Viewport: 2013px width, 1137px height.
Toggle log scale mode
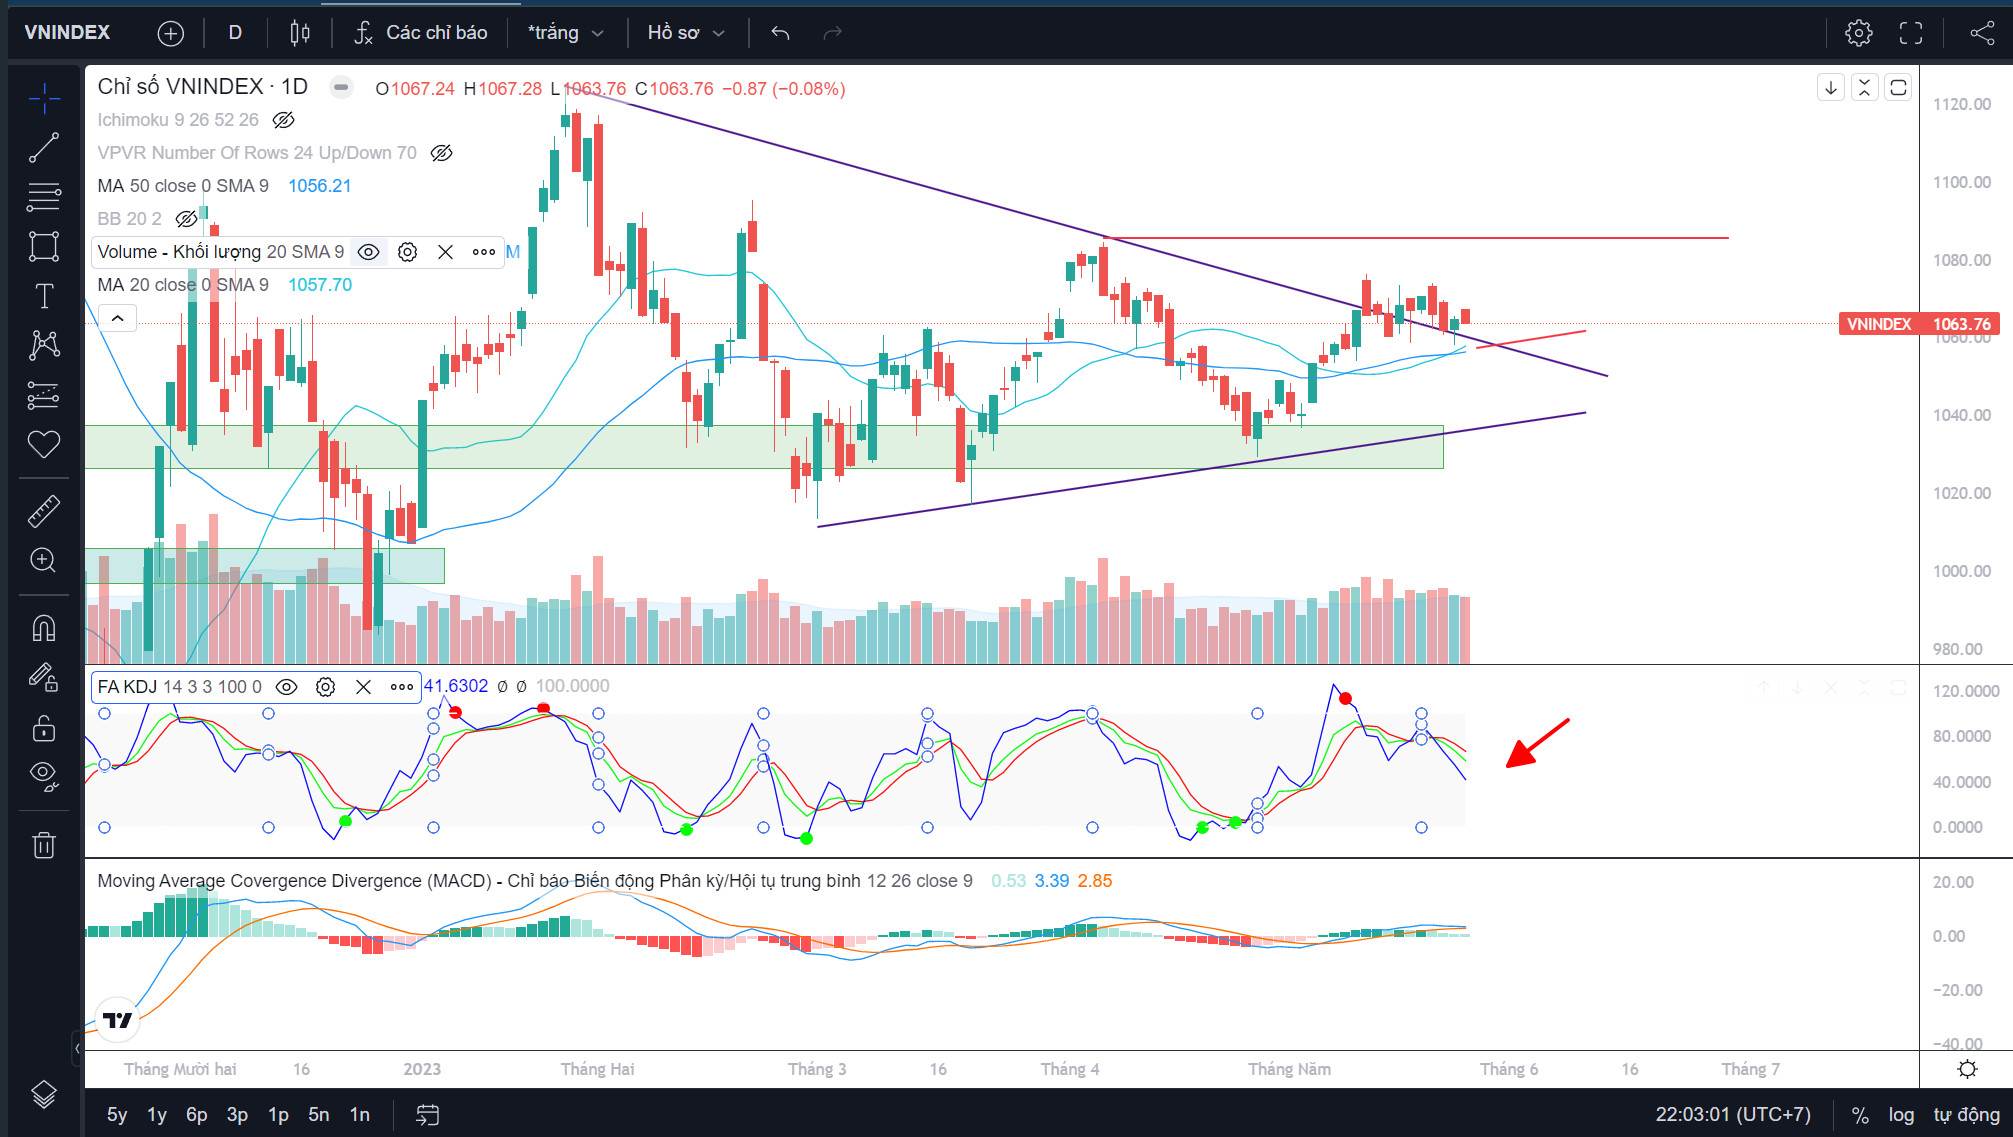click(x=1901, y=1114)
